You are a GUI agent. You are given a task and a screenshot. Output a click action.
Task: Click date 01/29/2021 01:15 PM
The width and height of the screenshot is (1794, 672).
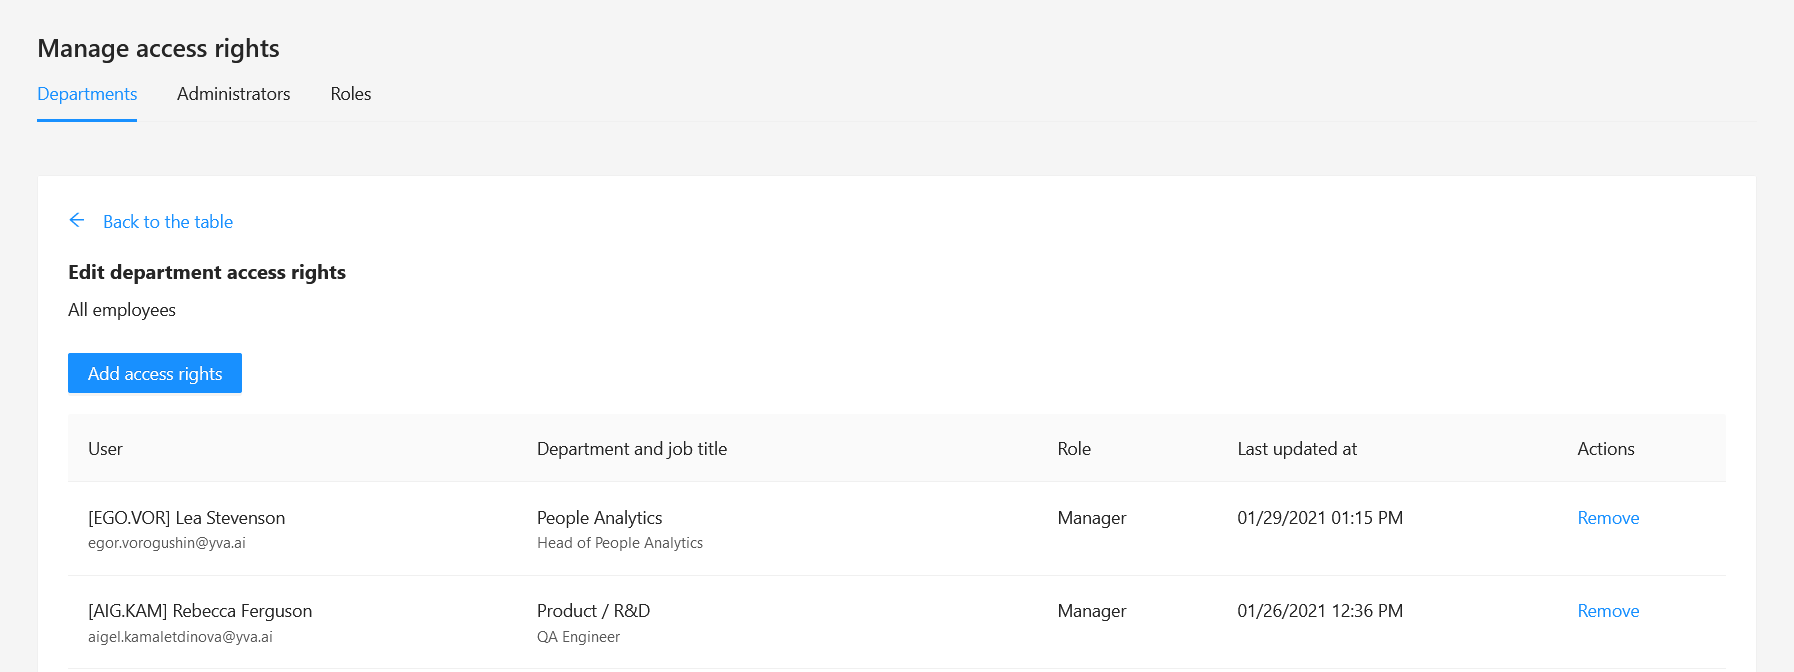click(1320, 518)
